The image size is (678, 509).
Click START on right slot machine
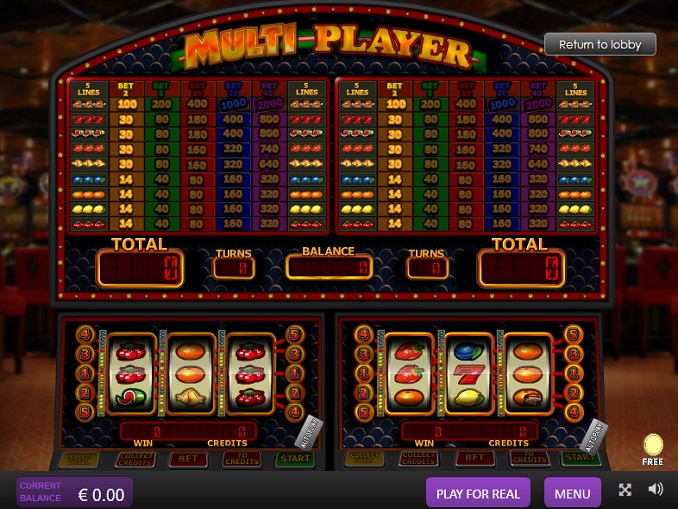click(x=579, y=458)
